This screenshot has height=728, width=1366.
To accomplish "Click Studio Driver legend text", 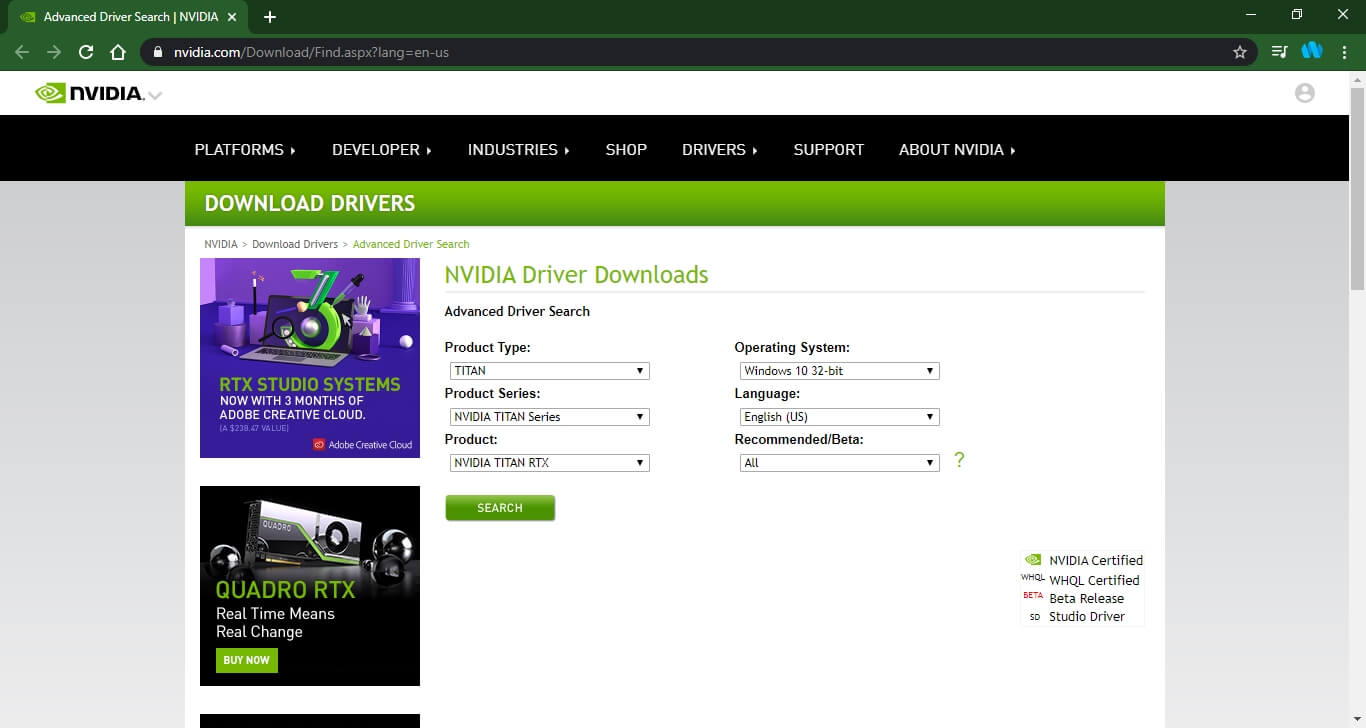I will 1087,617.
